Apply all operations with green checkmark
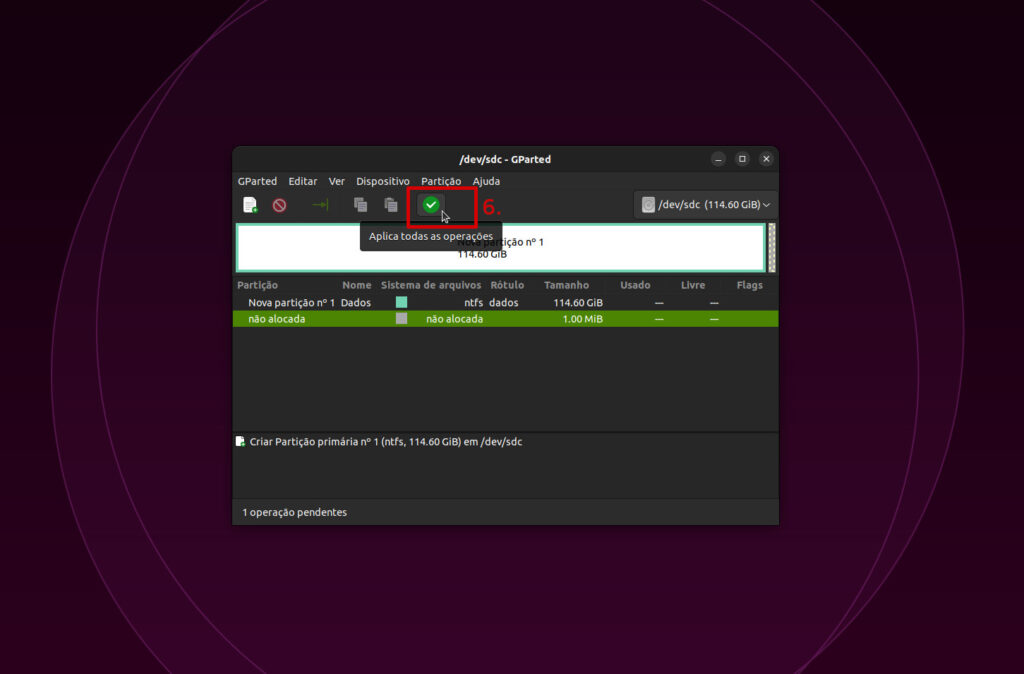The height and width of the screenshot is (674, 1024). click(431, 205)
